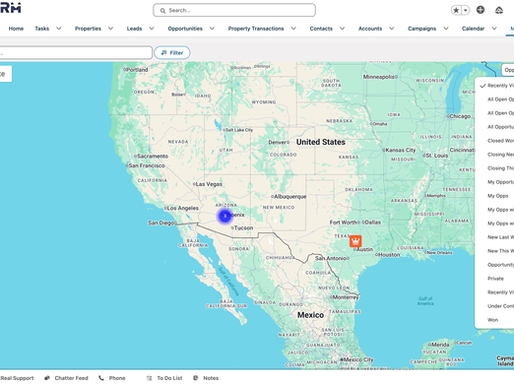Open the Campaigns tab

[422, 29]
